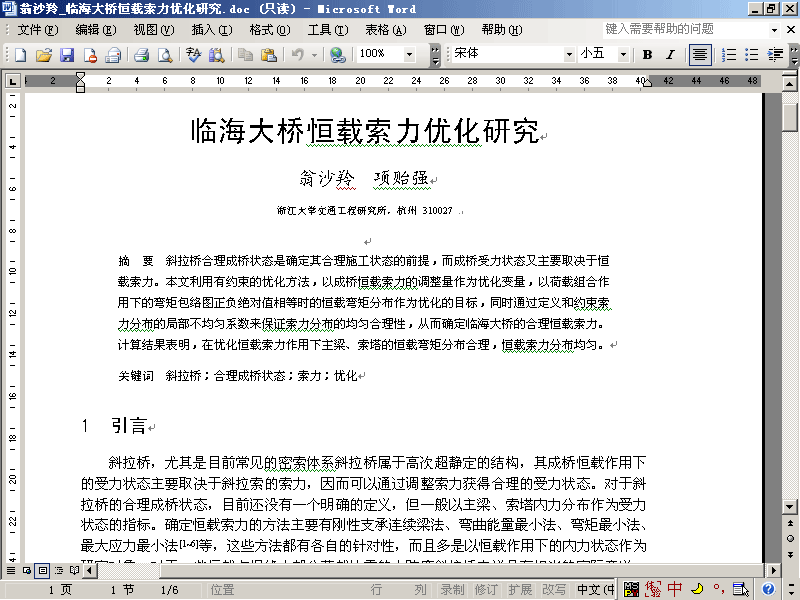
Task: Click the New Blank Document icon
Action: (20, 55)
